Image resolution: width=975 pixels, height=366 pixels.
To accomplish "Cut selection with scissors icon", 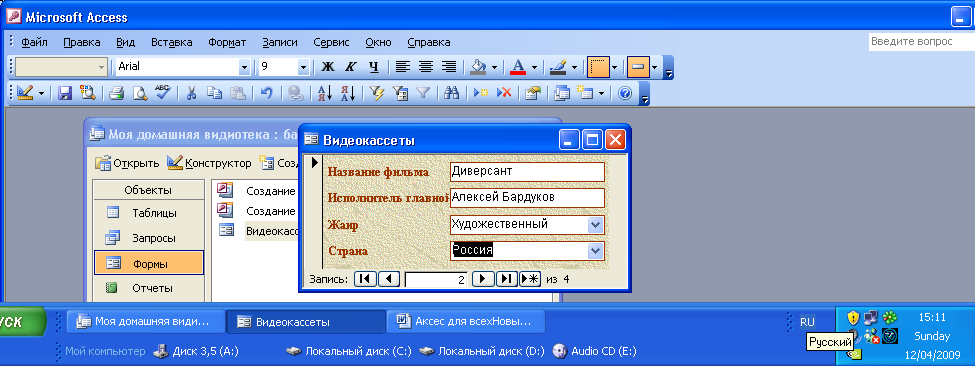I will 192,93.
